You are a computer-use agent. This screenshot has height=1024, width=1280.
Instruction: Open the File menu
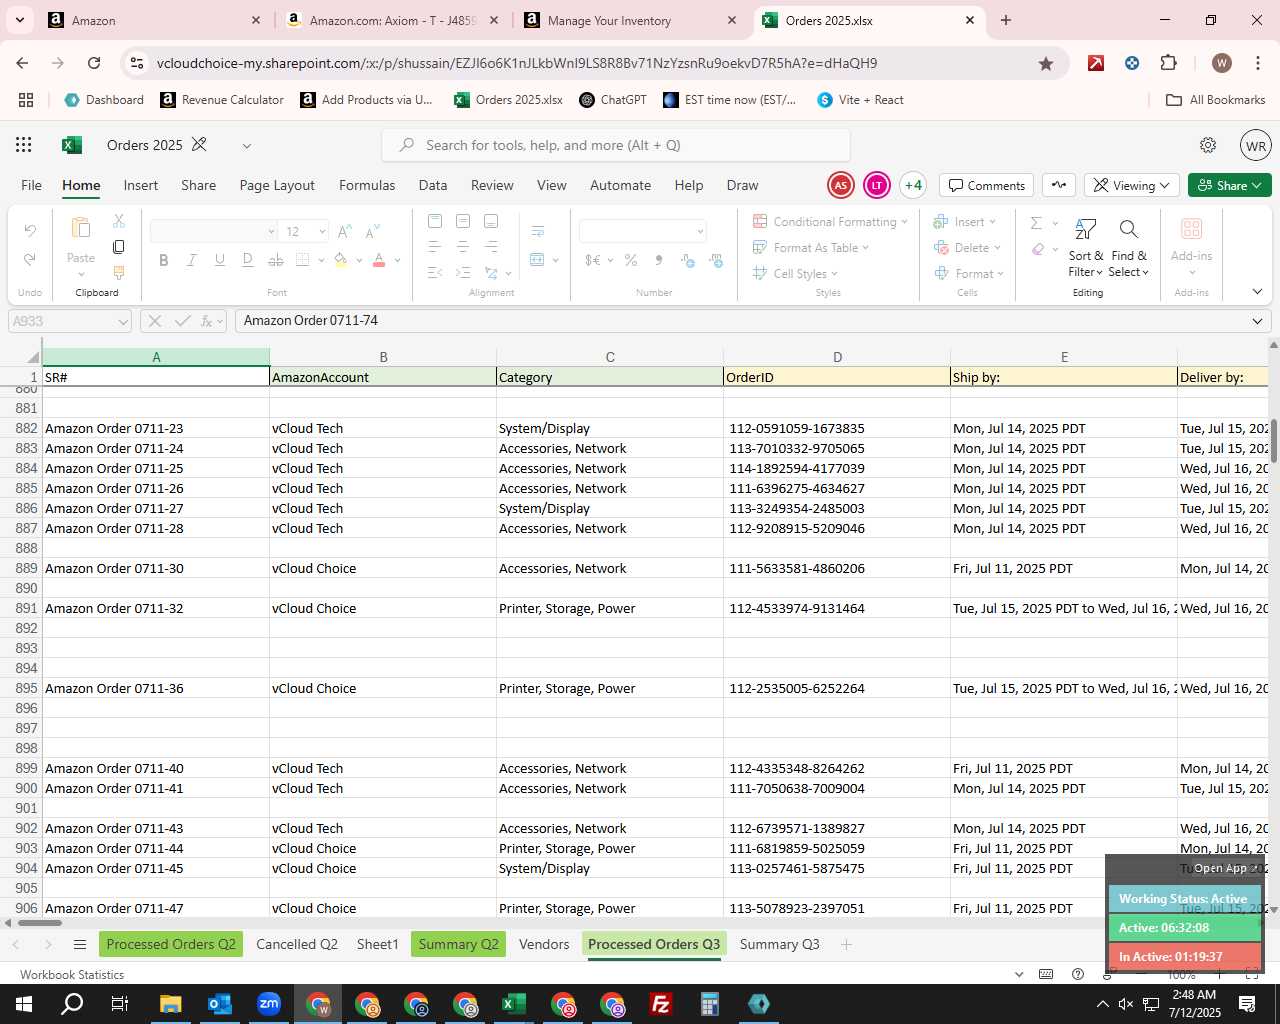[x=32, y=185]
